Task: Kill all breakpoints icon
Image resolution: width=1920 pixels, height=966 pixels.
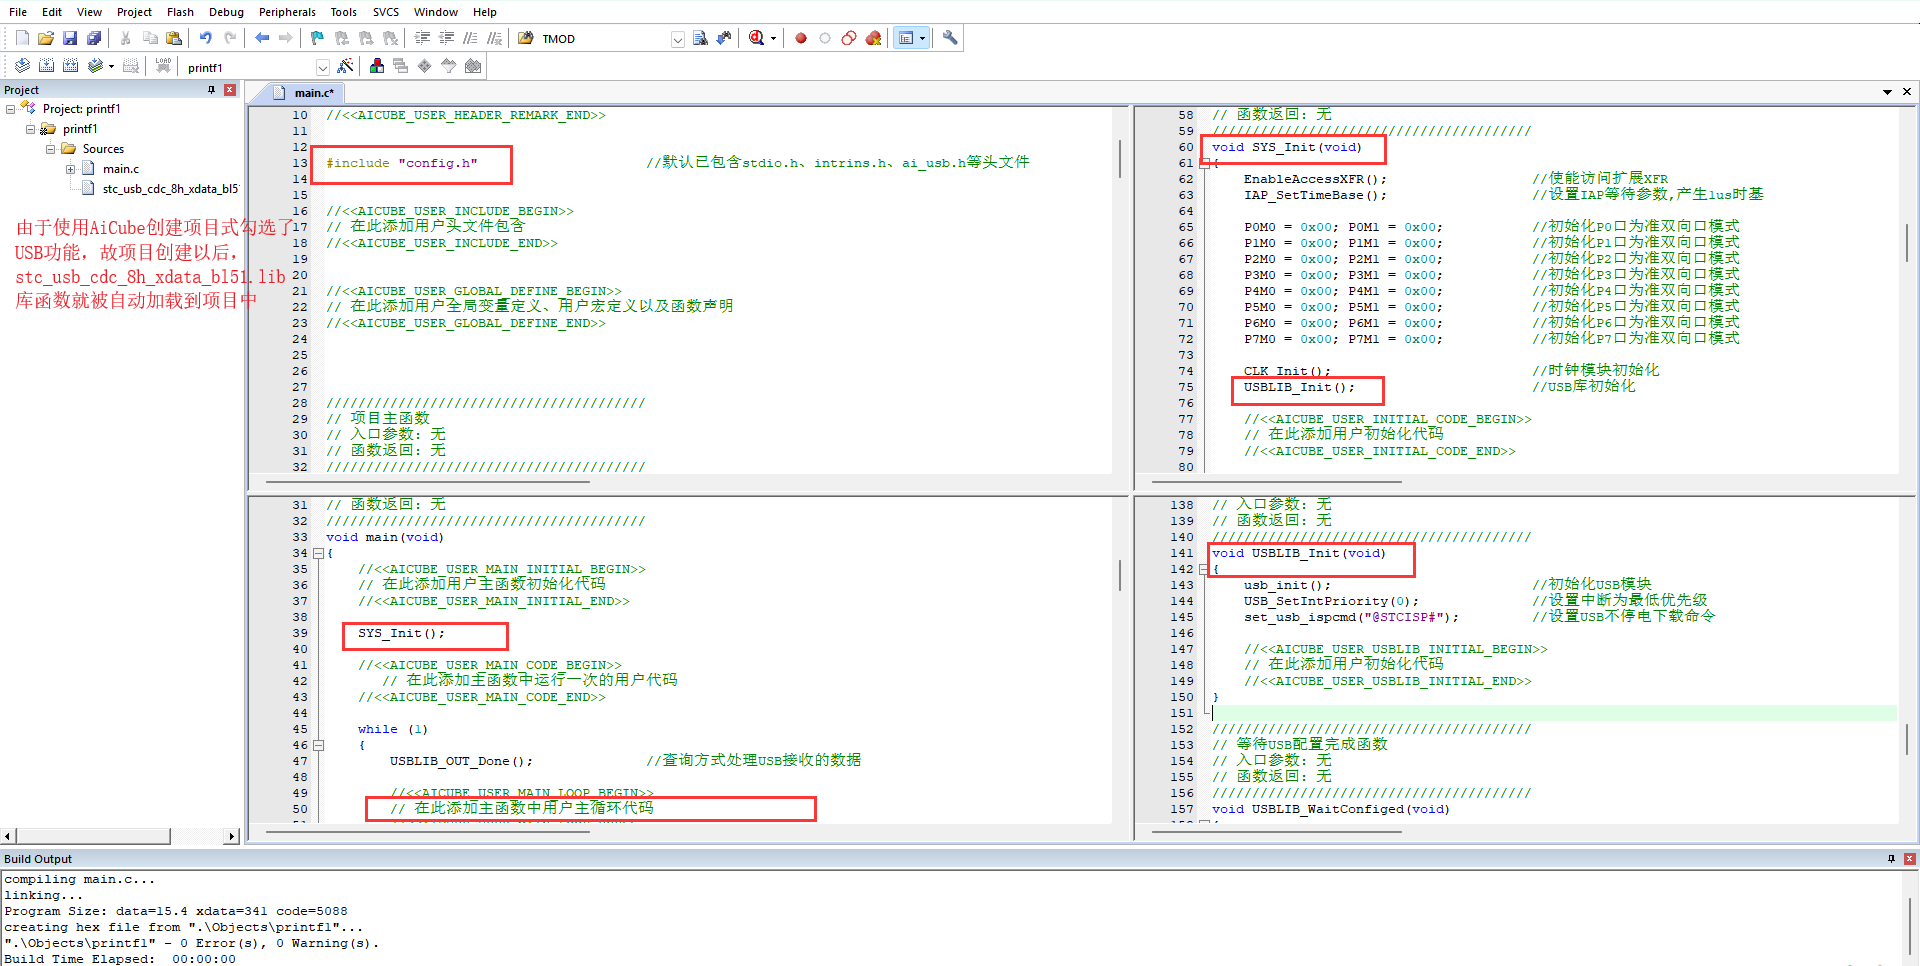Action: coord(873,38)
